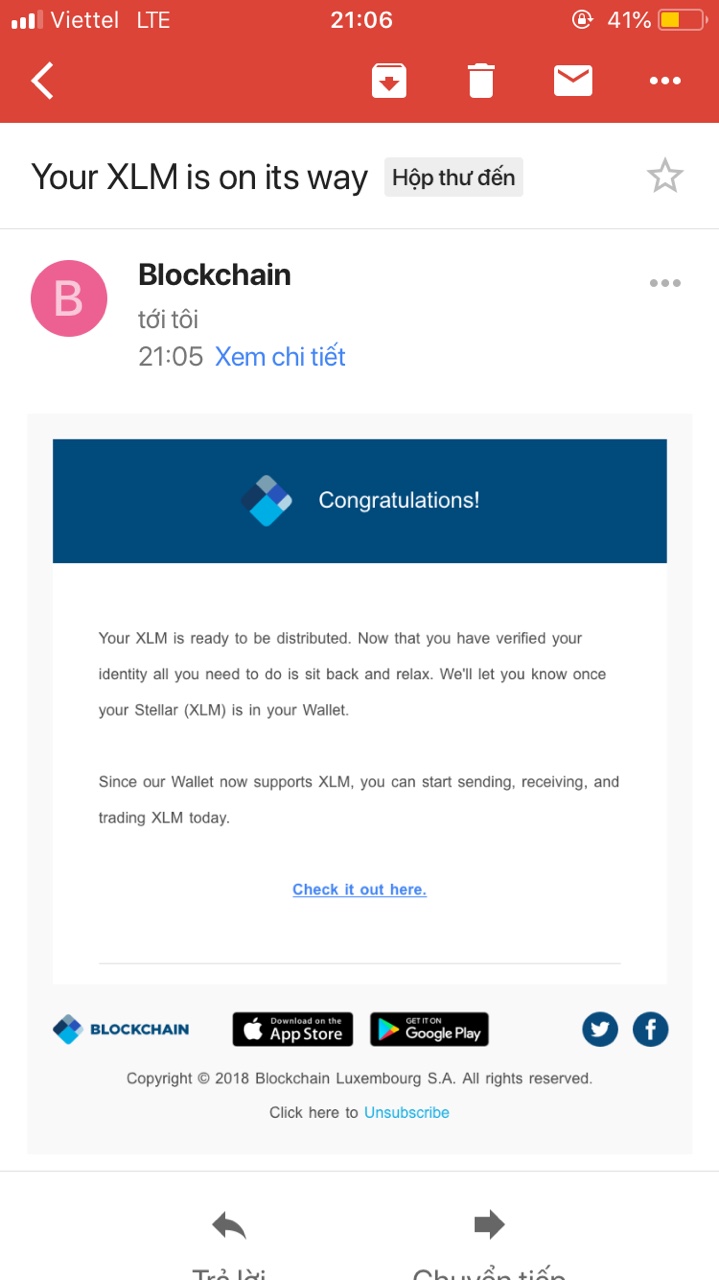This screenshot has height=1280, width=719.
Task: Tap the 'Hộp thư đến' inbox label
Action: 453,178
